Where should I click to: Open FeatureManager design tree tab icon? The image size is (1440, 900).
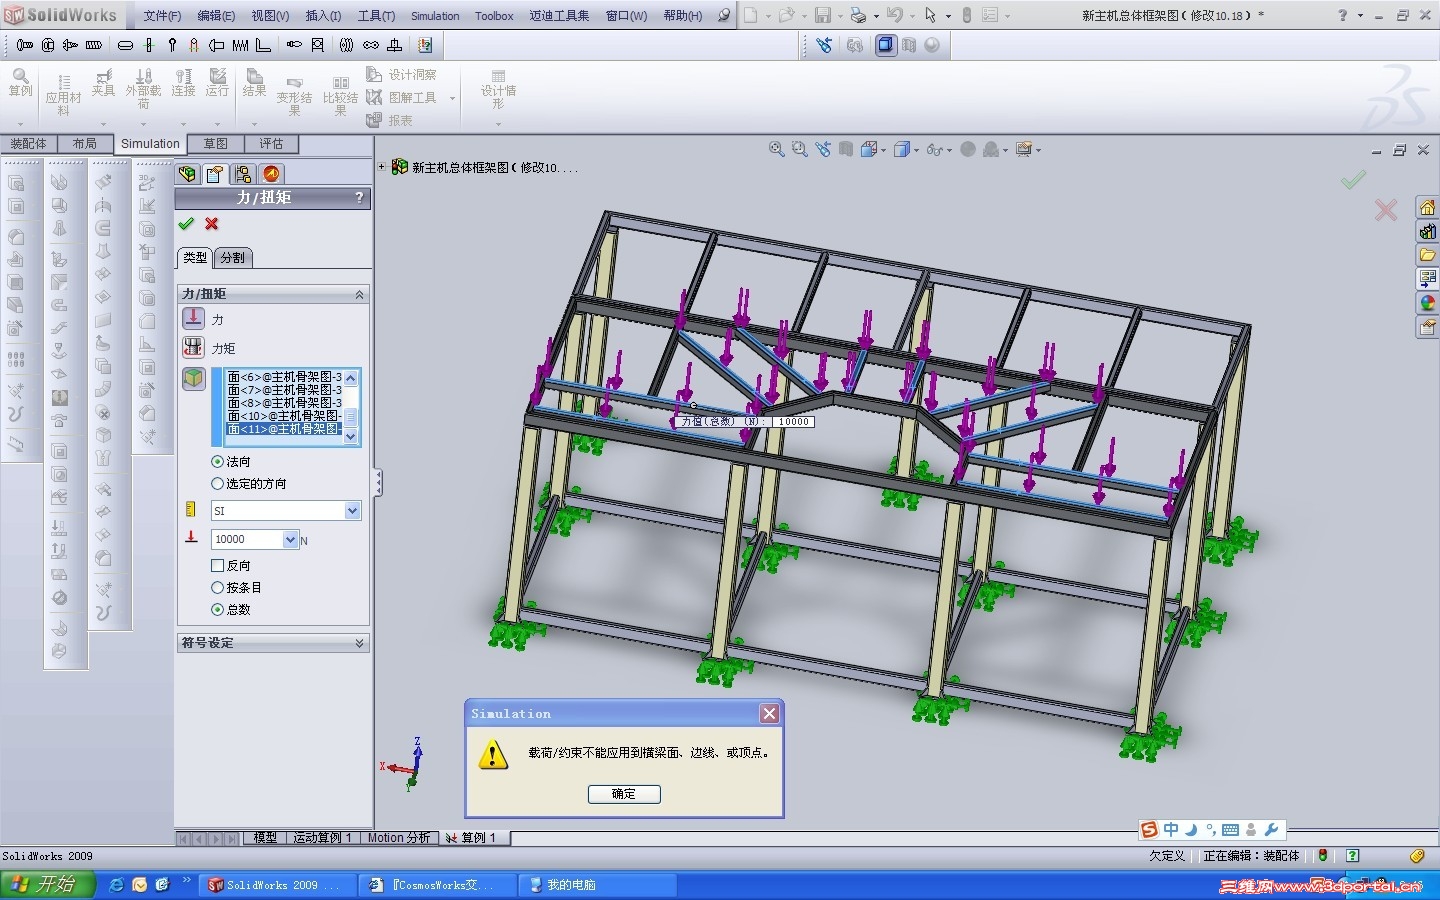coord(187,174)
